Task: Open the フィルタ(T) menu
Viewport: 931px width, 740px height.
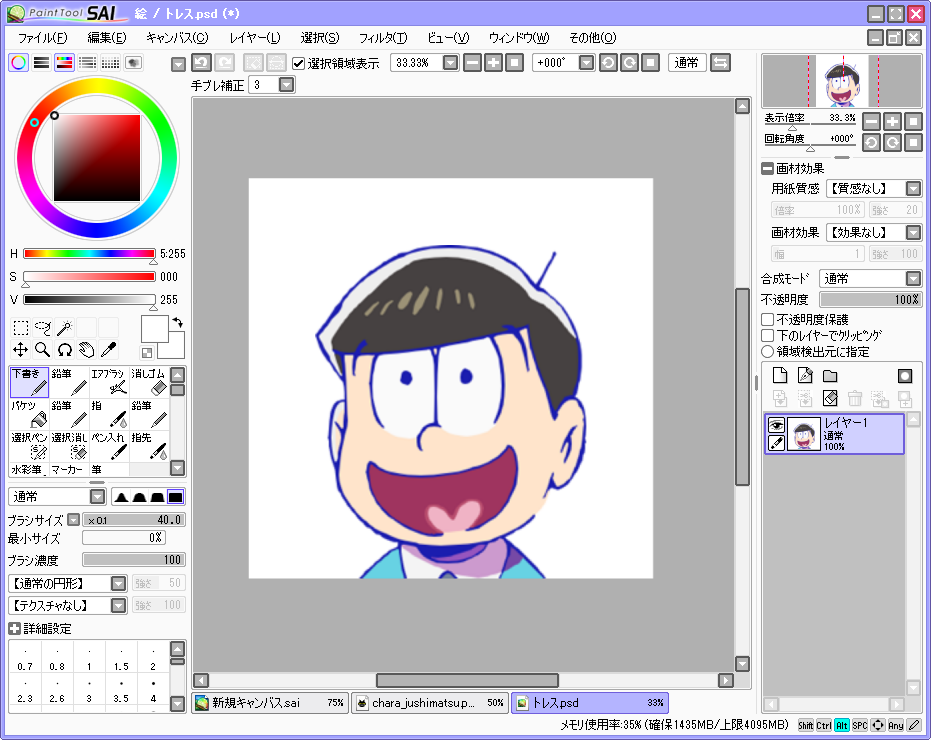Action: (x=383, y=38)
